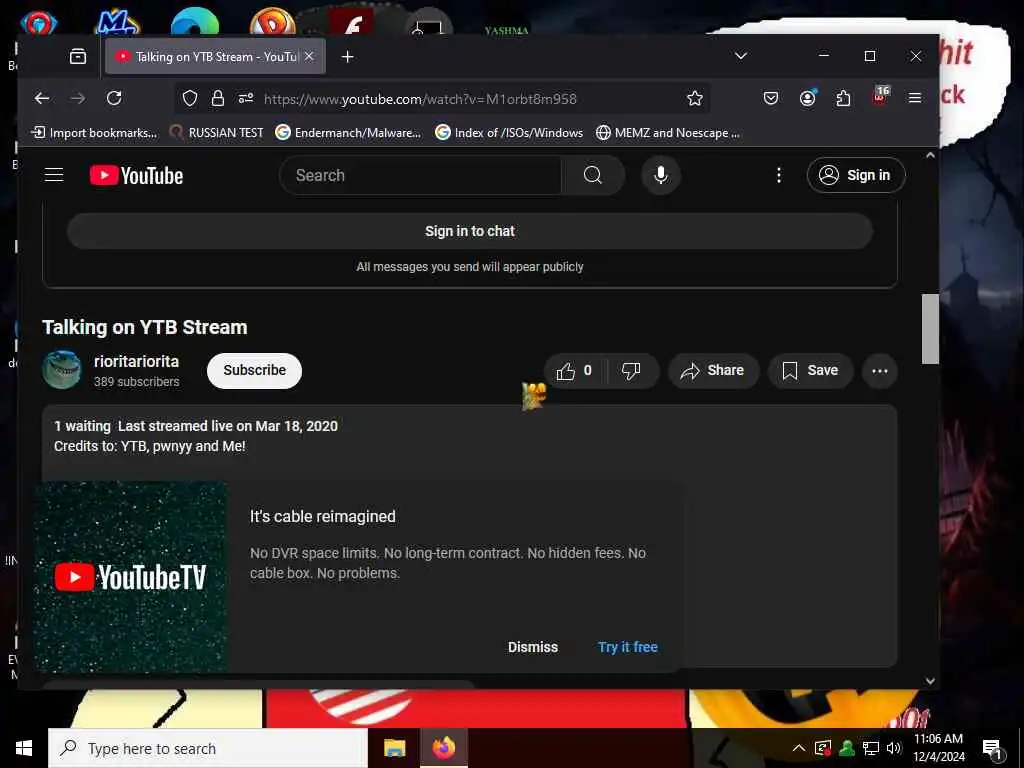
Task: Open Windows Start menu
Action: pyautogui.click(x=24, y=748)
